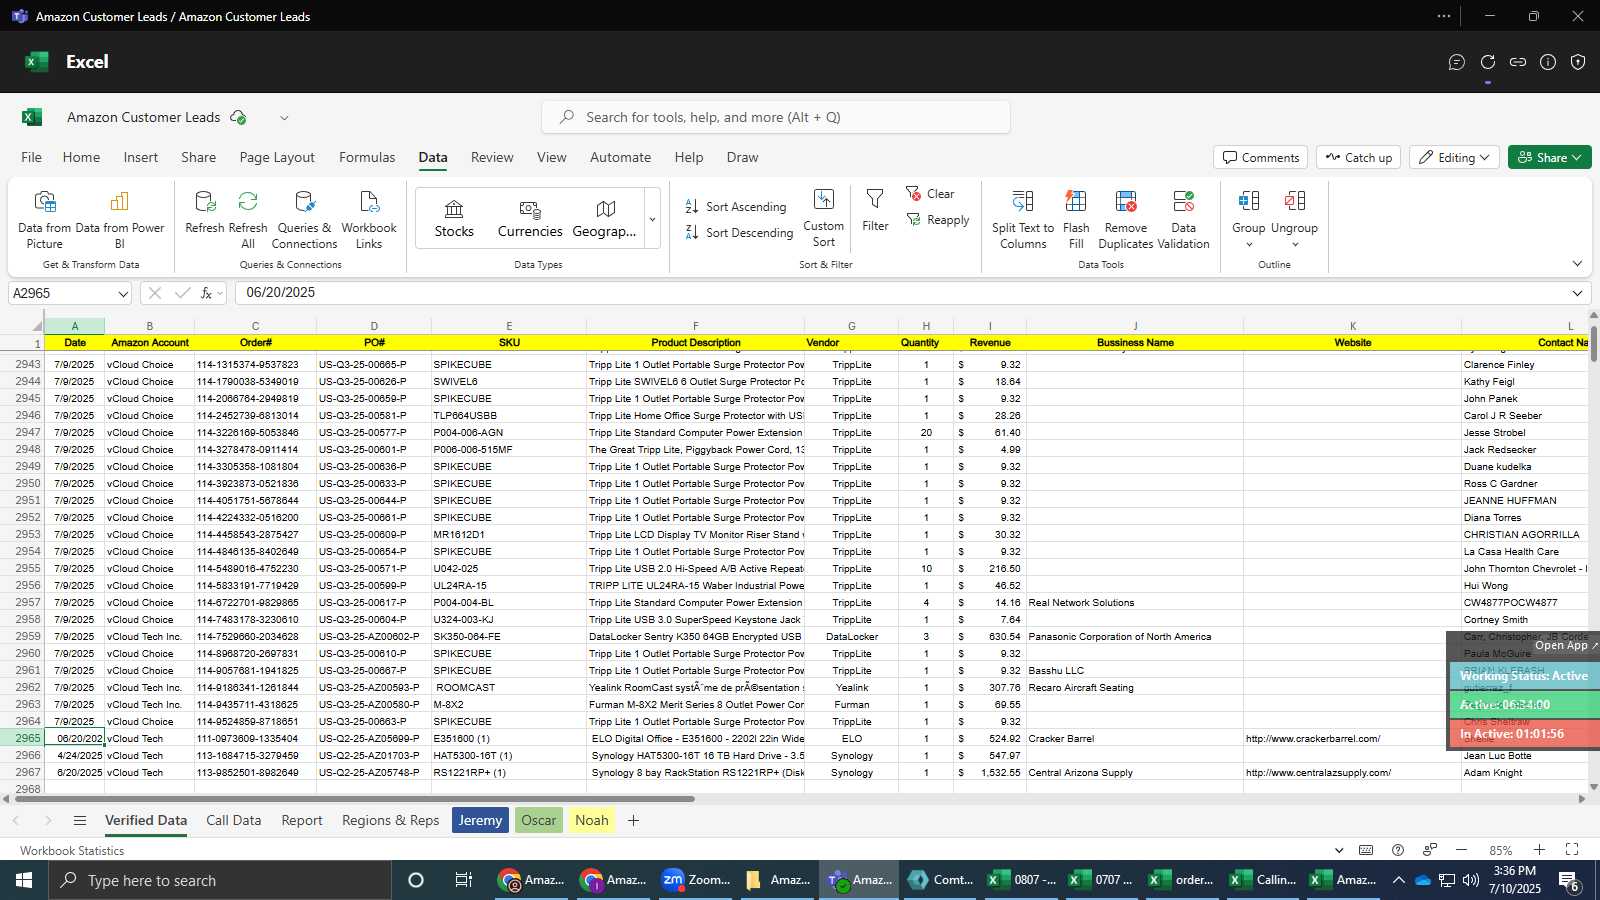Viewport: 1600px width, 900px height.
Task: Open the Formulas ribbon tab
Action: click(x=367, y=158)
